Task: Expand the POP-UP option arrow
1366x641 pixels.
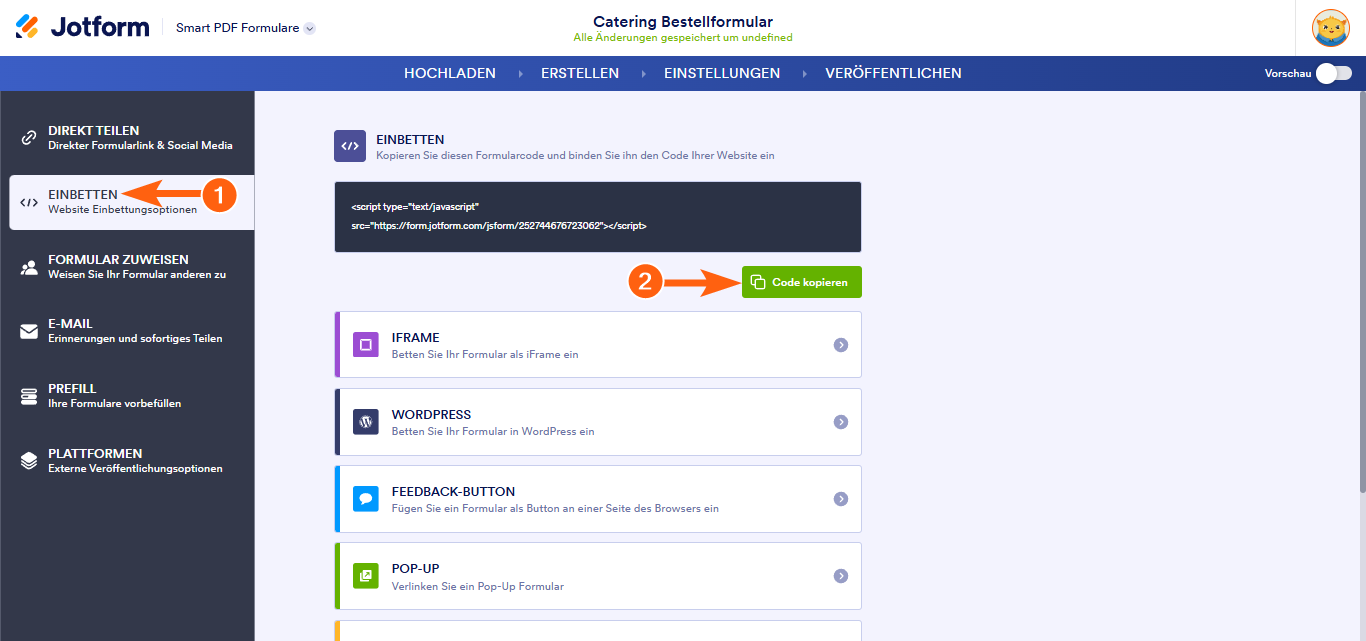Action: (x=841, y=576)
